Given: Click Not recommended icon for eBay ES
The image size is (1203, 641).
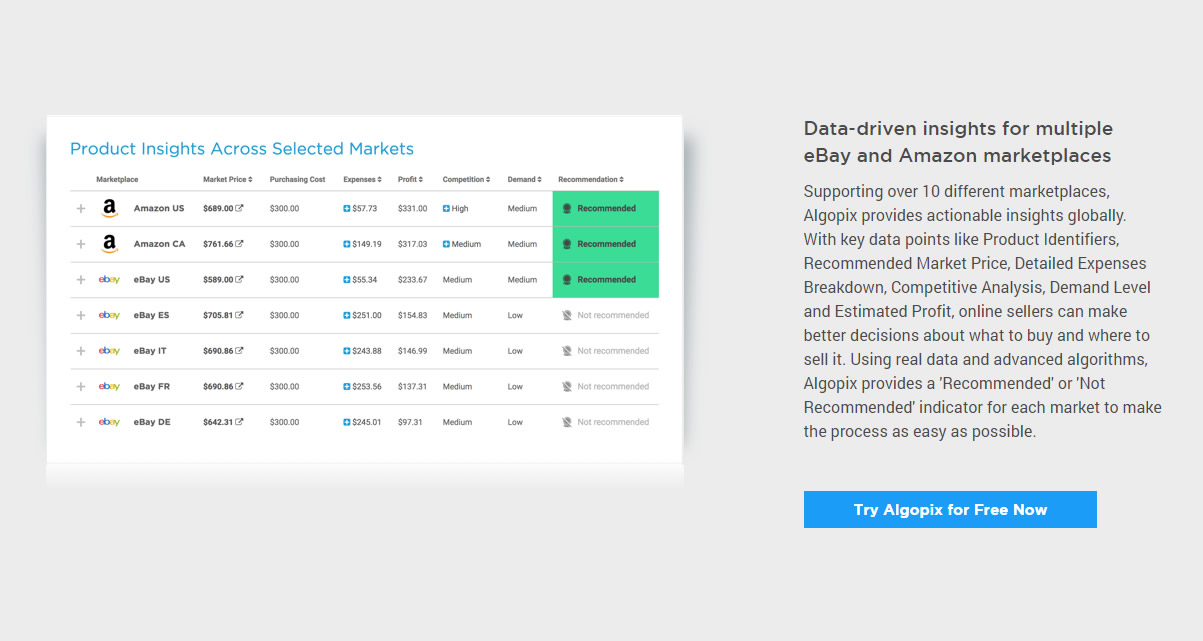Looking at the screenshot, I should tap(567, 315).
